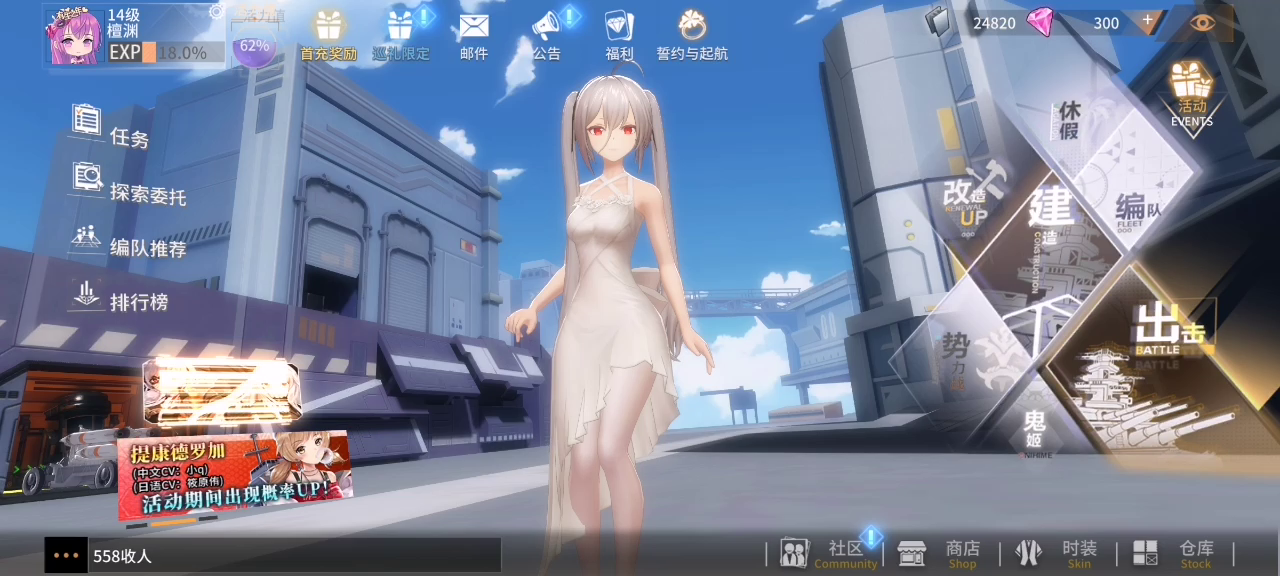Viewport: 1280px width, 576px height.
Task: Open the 福利 welfare cards icon
Action: [619, 26]
